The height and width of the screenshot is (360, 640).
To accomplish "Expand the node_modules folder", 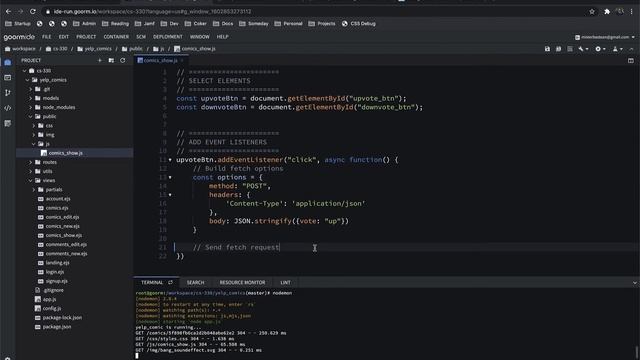I will 31,107.
